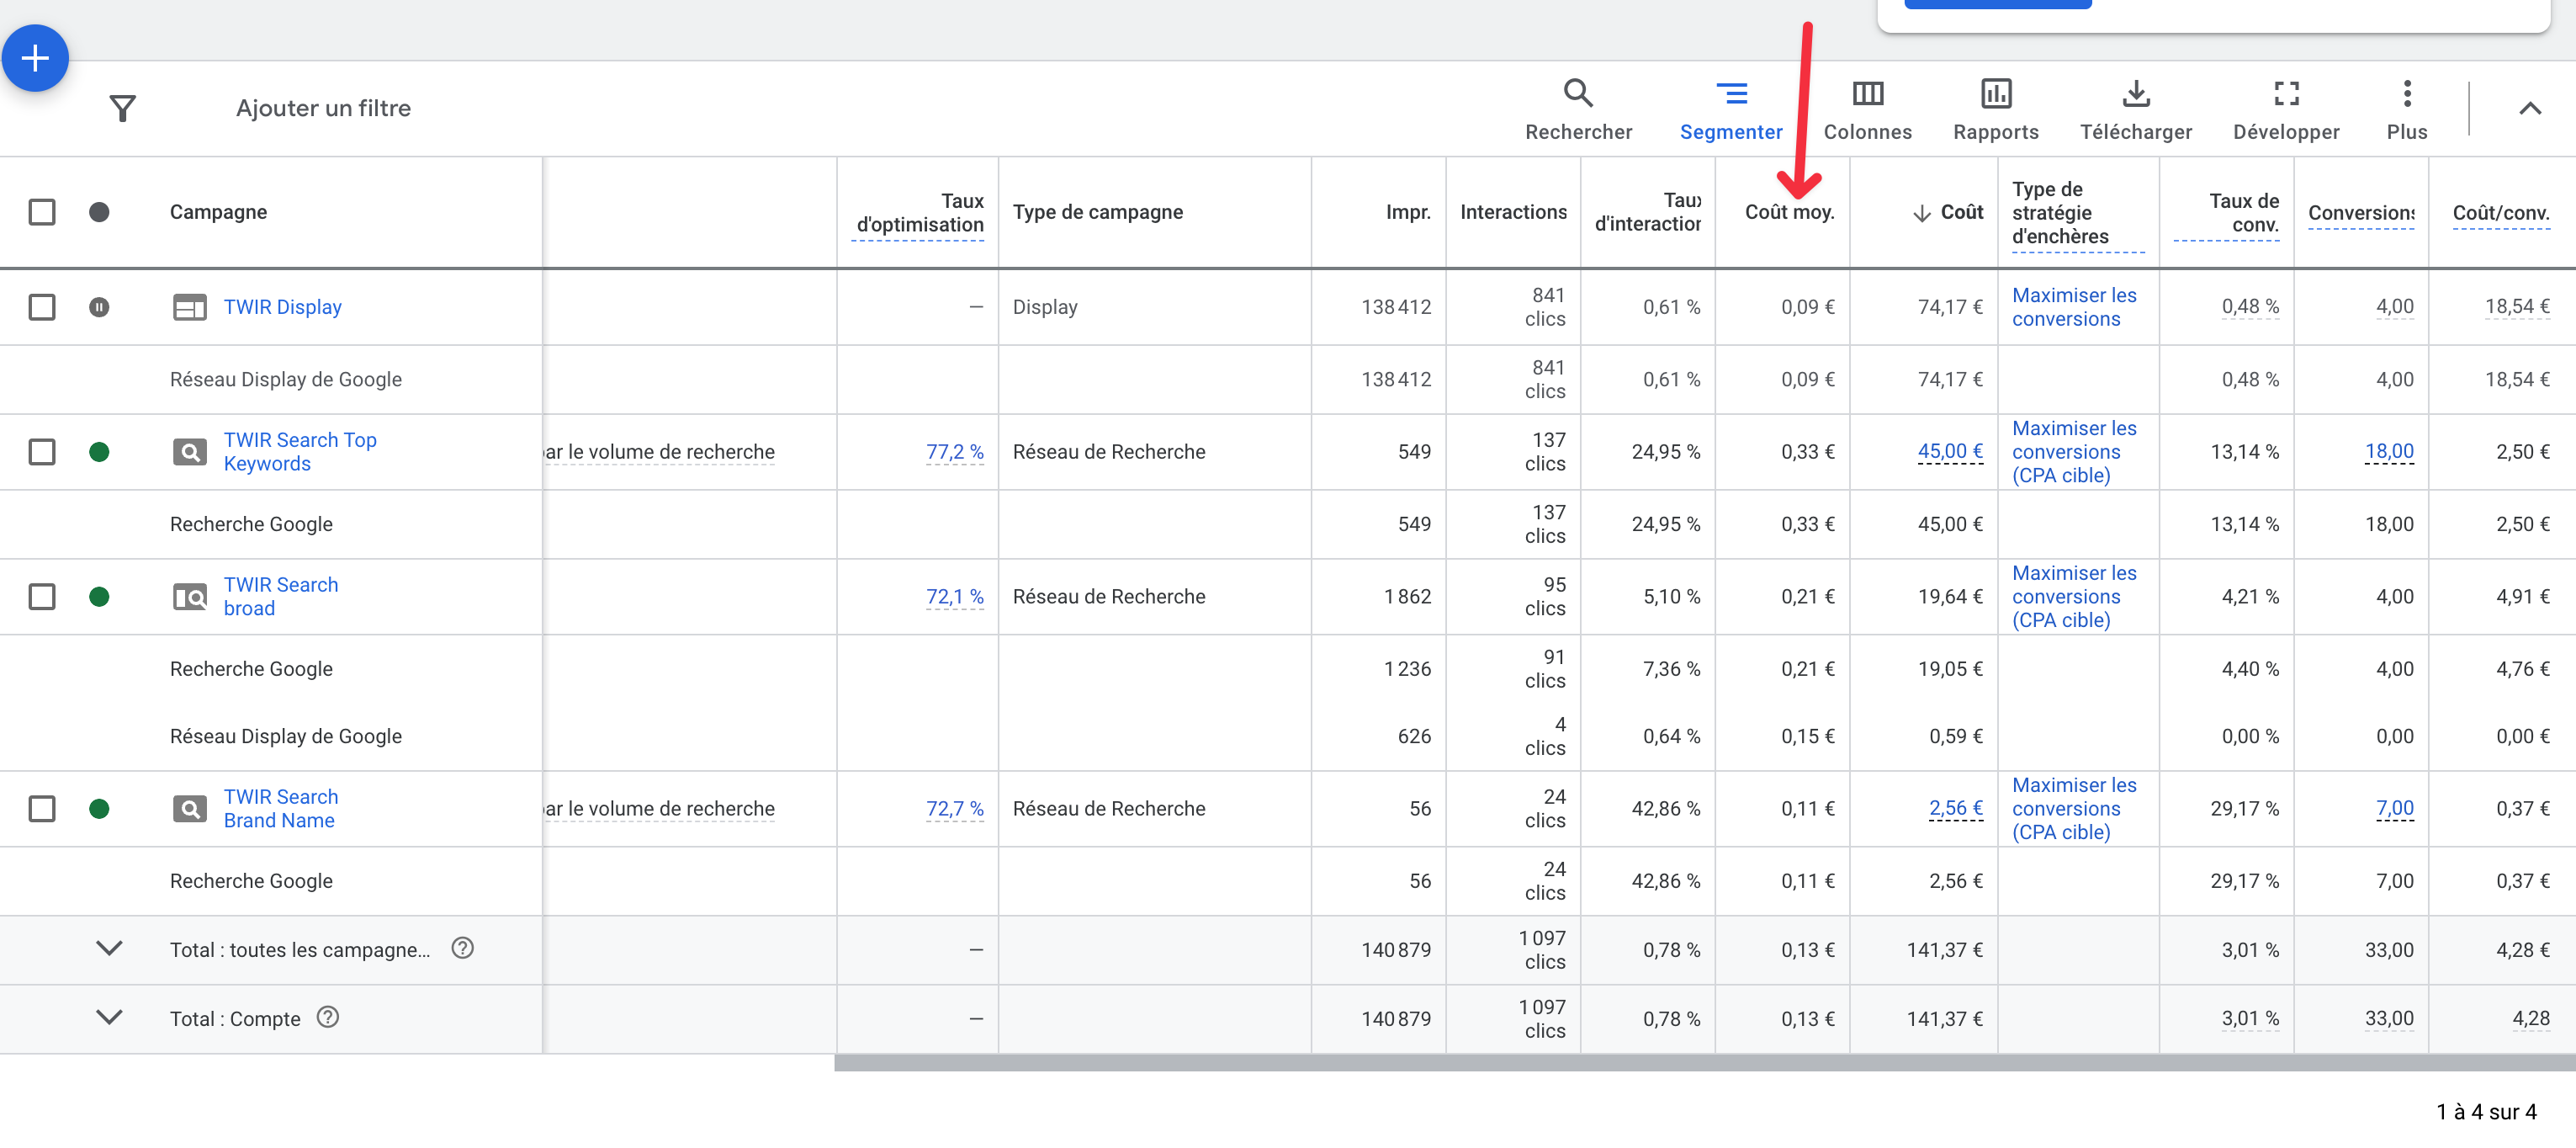This screenshot has width=2576, height=1148.
Task: Toggle the select-all campaigns header checkbox
Action: click(x=42, y=212)
